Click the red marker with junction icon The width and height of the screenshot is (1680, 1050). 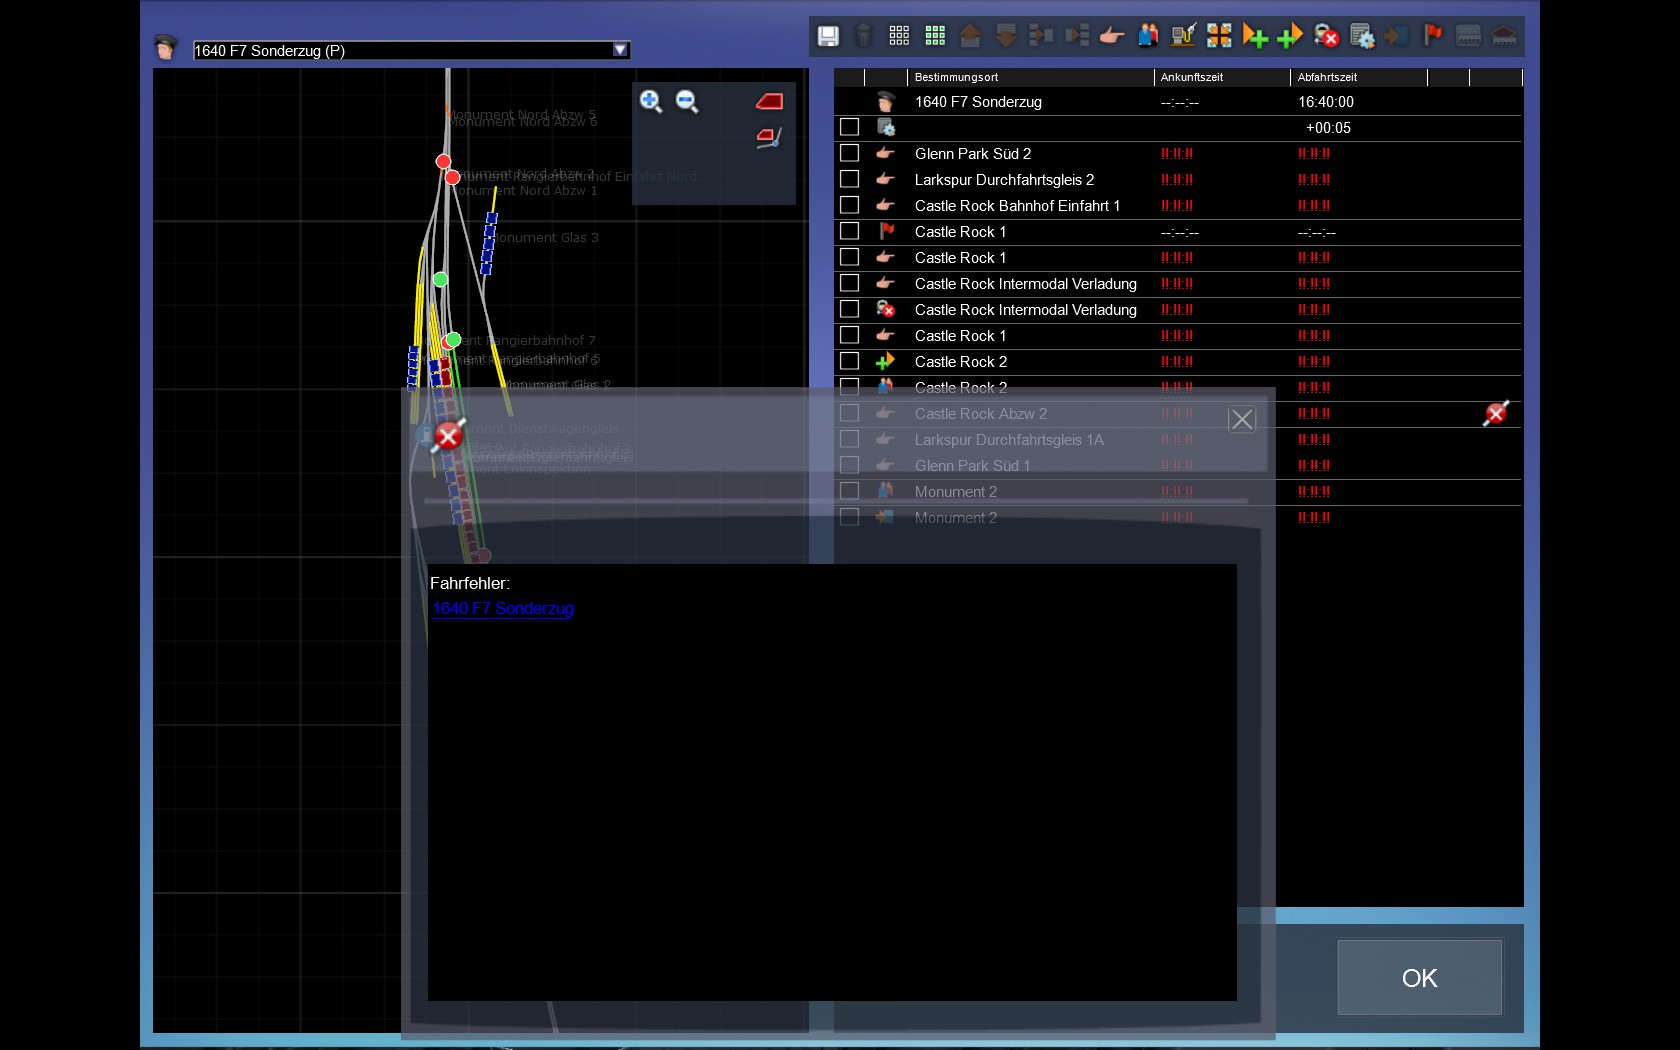click(769, 138)
